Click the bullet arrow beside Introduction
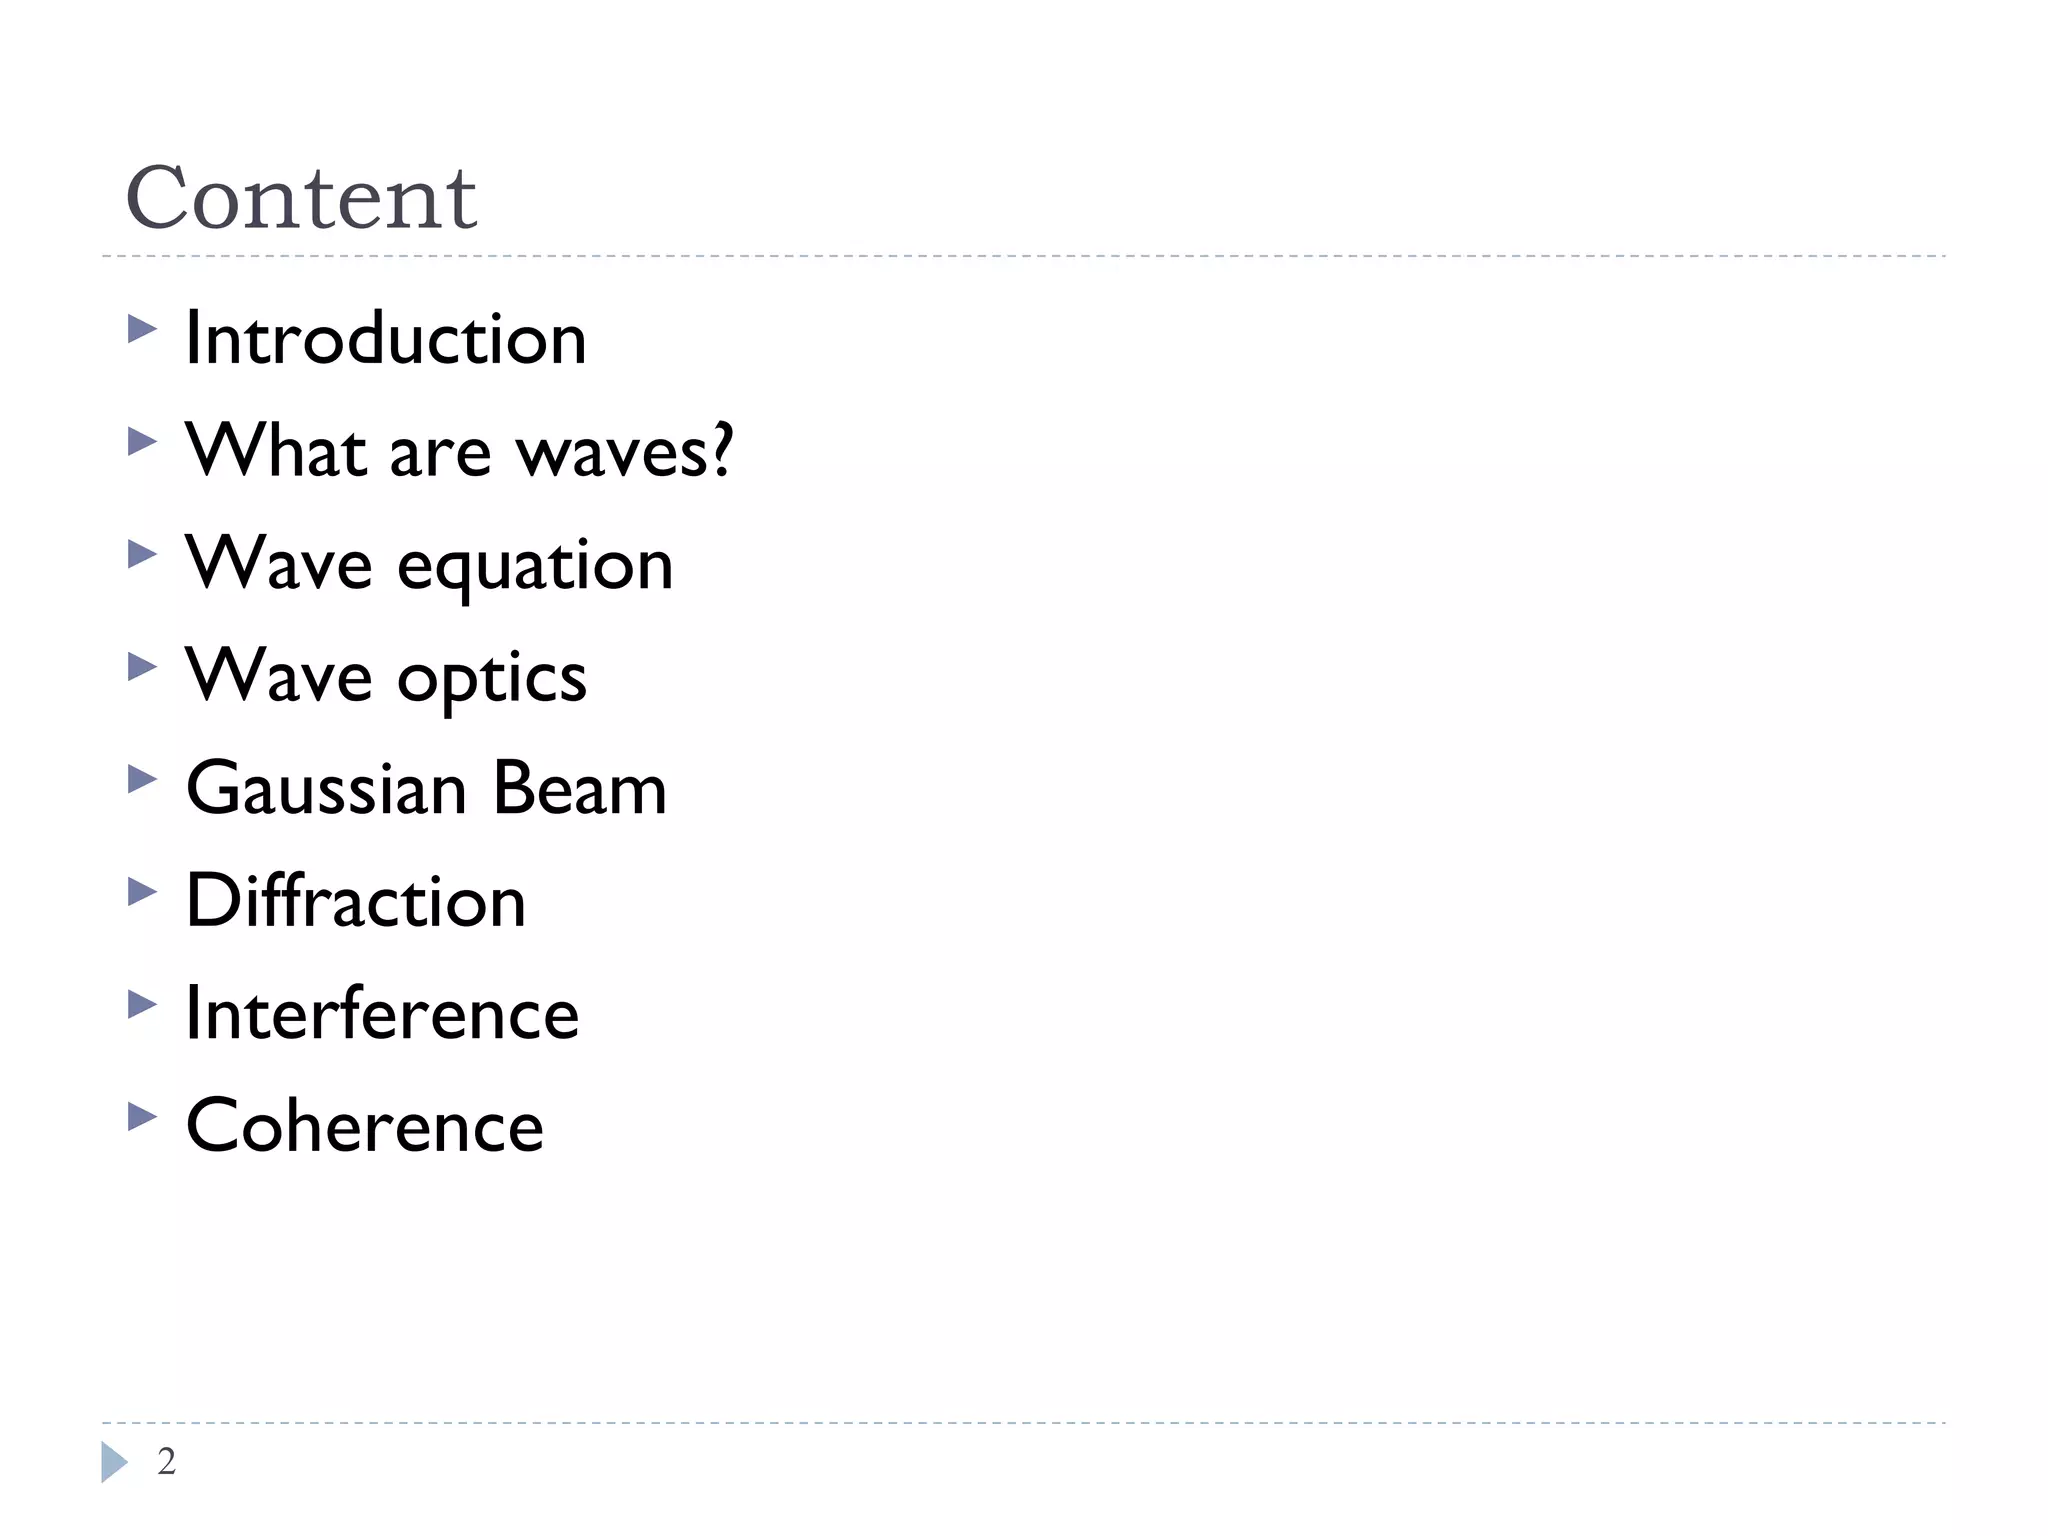2048x1536 pixels. point(142,329)
